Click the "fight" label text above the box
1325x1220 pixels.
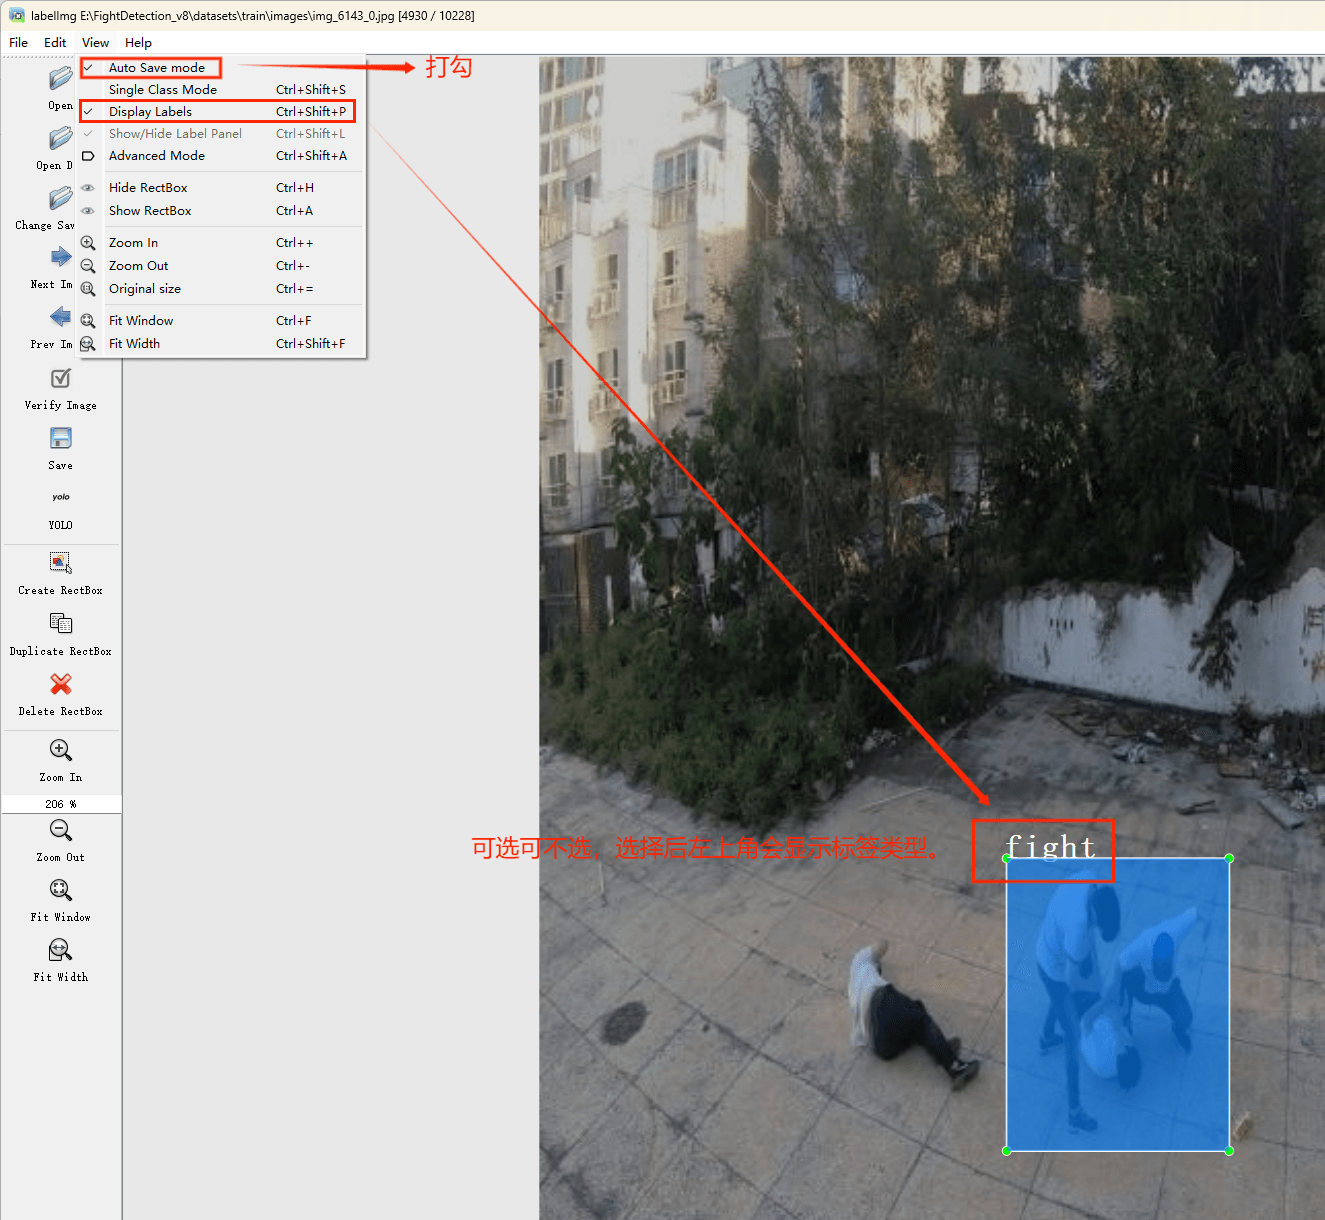coord(1050,847)
